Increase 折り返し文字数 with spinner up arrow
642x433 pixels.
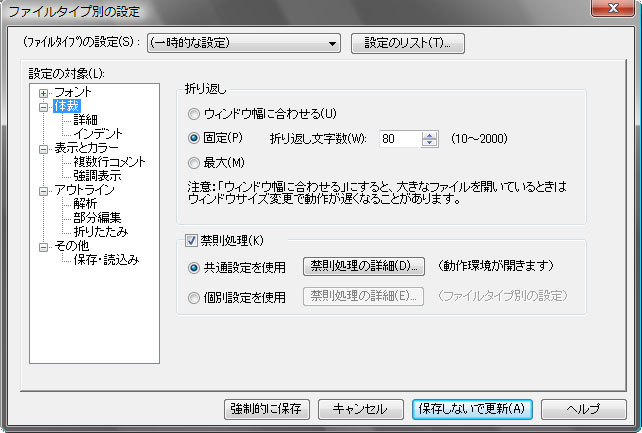(x=430, y=135)
